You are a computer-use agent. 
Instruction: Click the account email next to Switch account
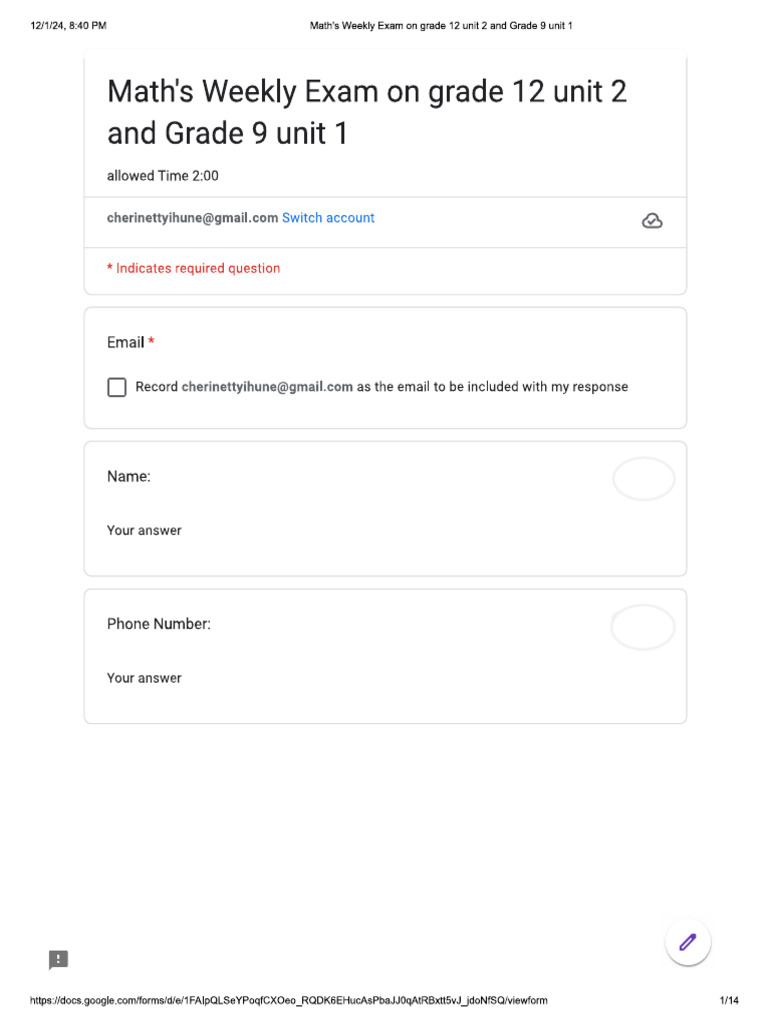click(192, 218)
